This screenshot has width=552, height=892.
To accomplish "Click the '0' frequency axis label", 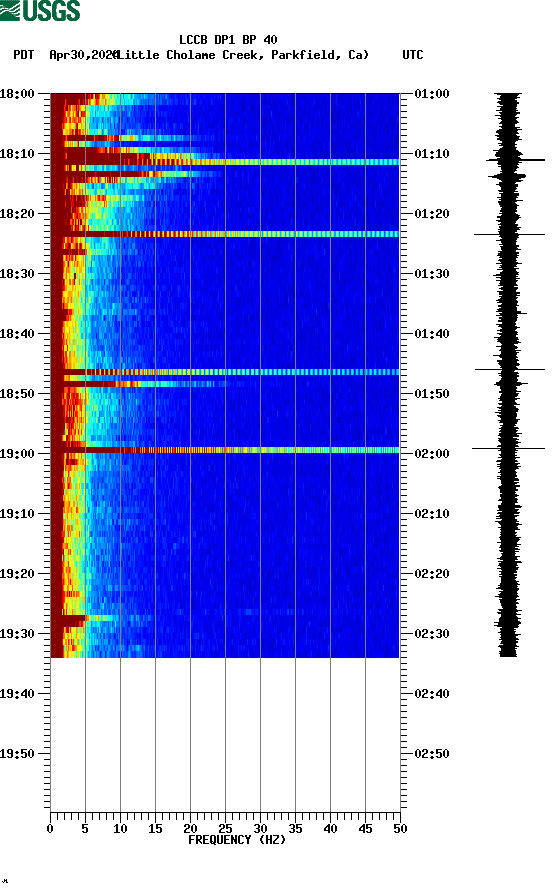I will point(50,829).
